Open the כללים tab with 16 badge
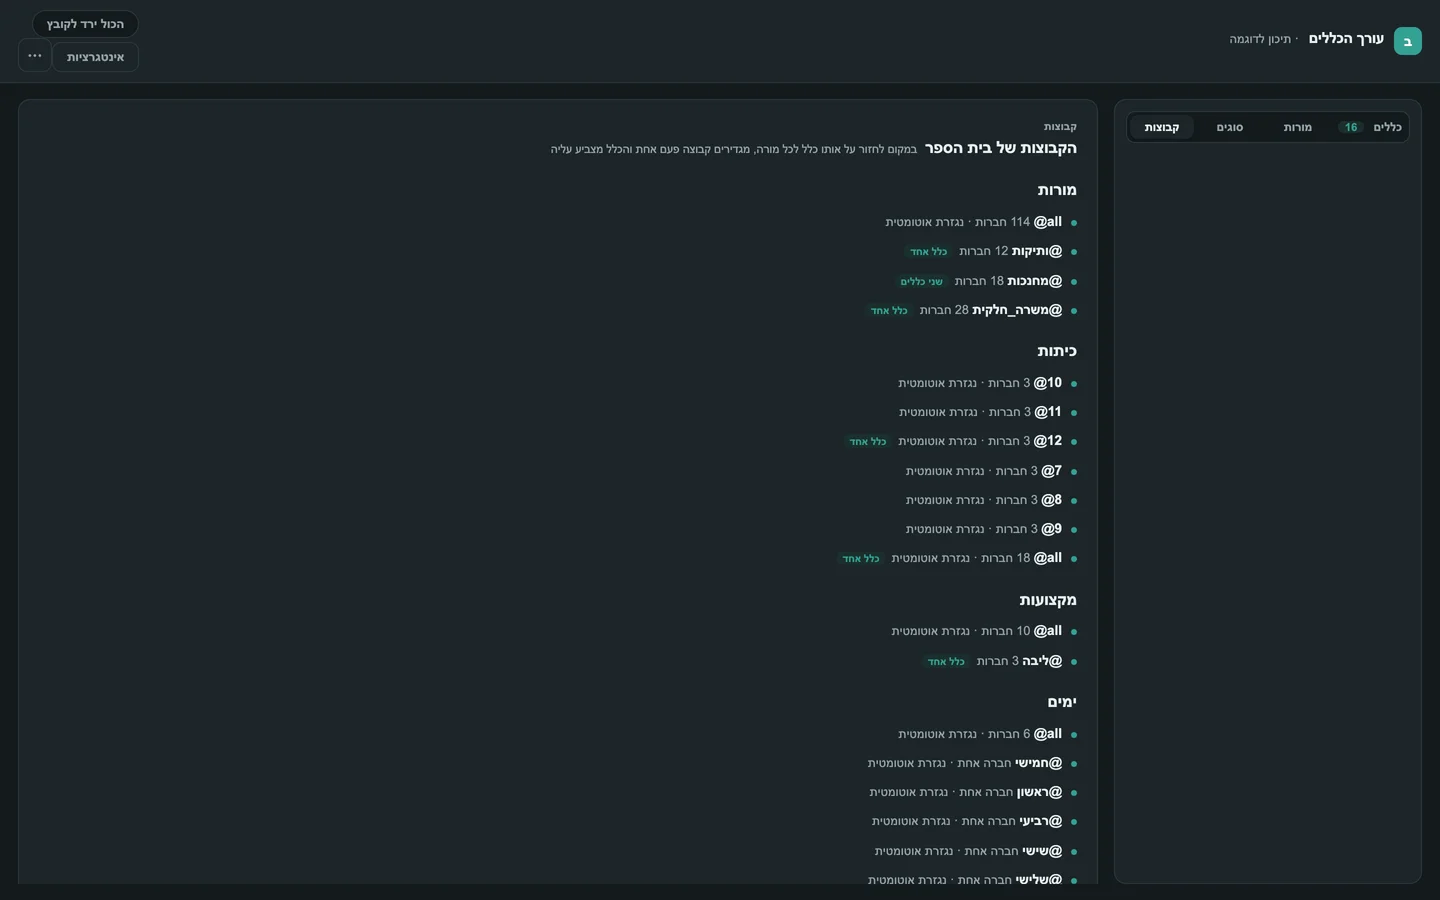The image size is (1440, 900). point(1369,128)
